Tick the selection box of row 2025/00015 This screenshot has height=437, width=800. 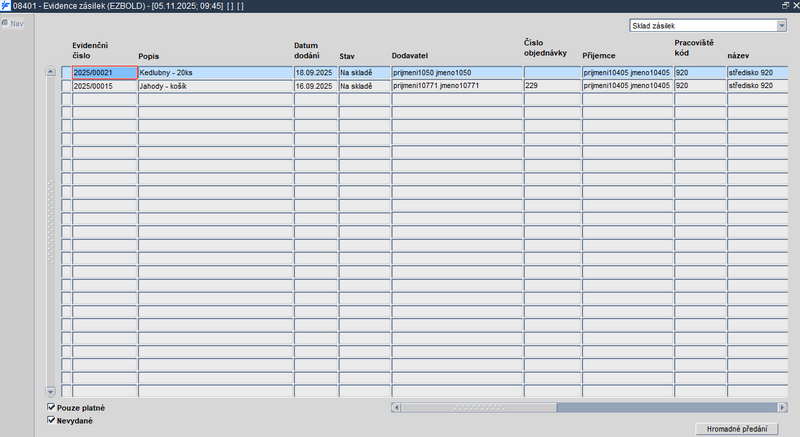[x=66, y=86]
